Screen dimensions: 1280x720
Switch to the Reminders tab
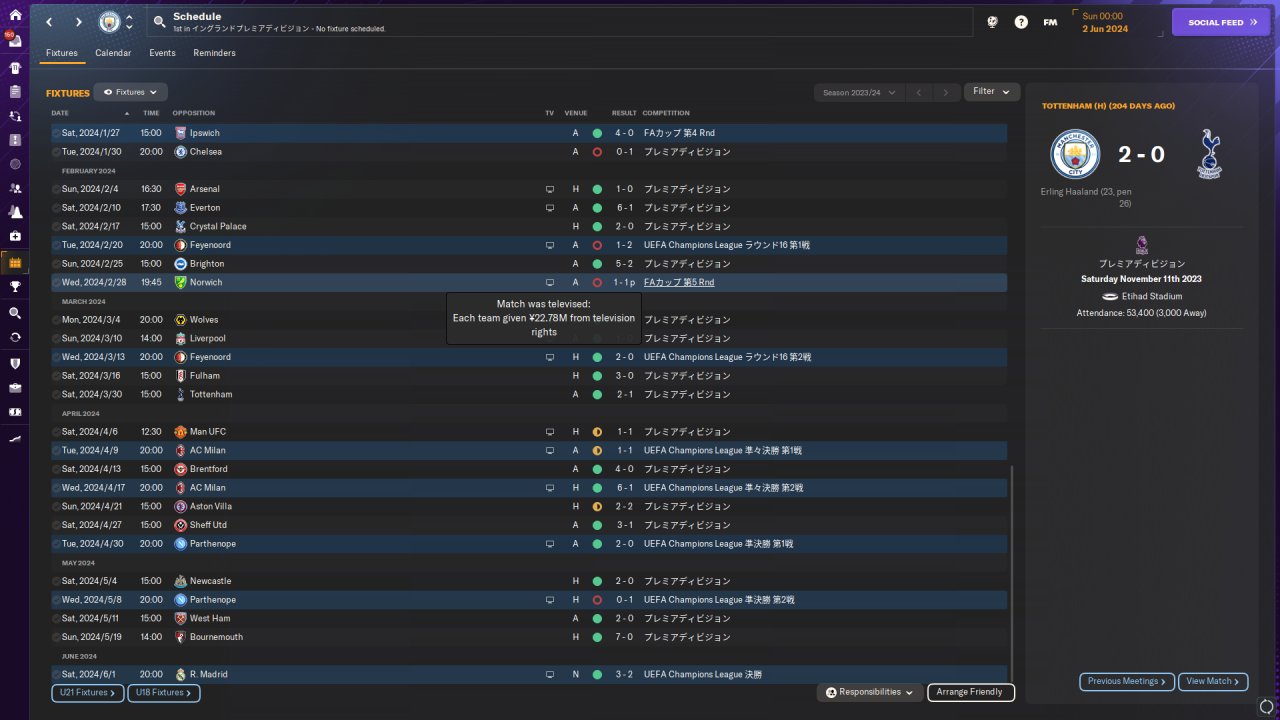point(214,53)
